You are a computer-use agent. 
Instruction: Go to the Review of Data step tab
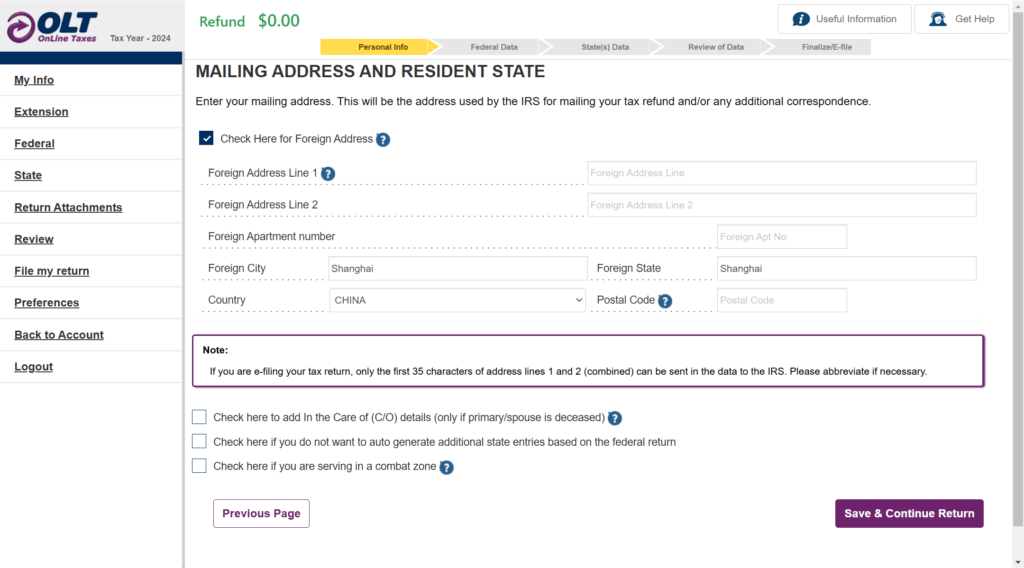(716, 47)
